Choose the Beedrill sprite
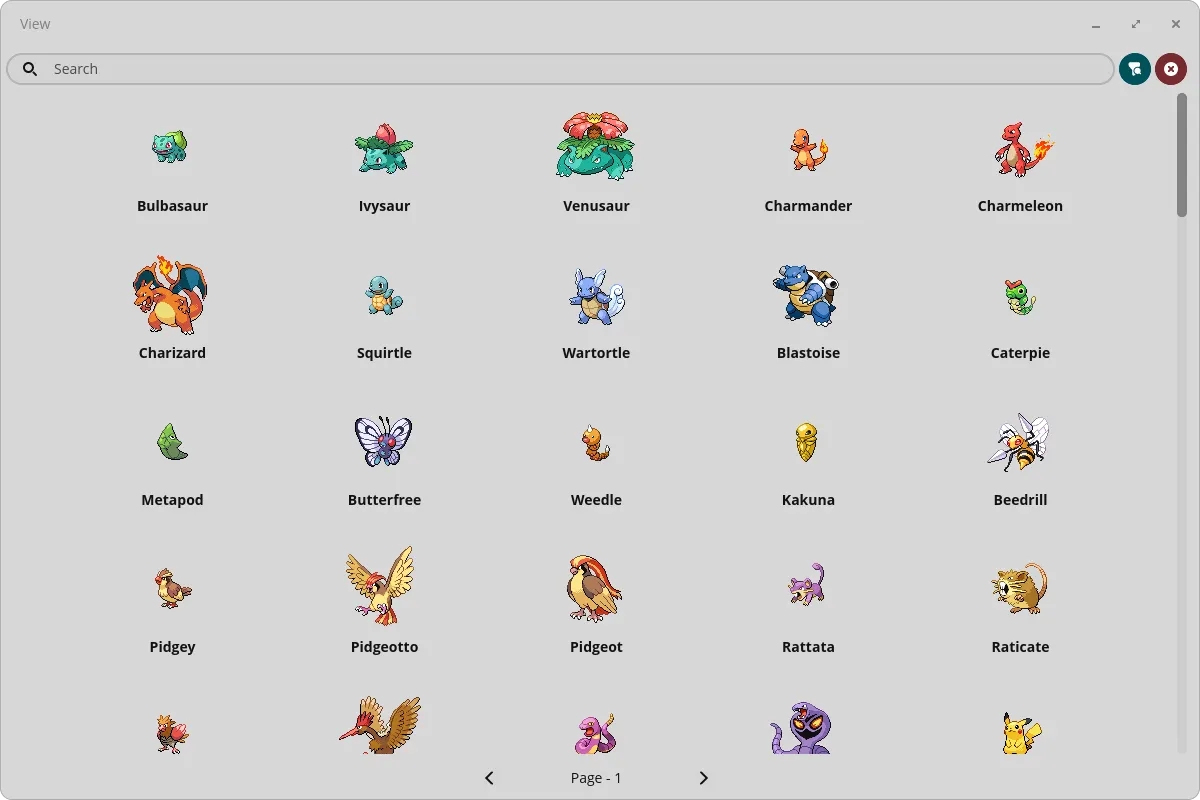1200x800 pixels. 1018,442
